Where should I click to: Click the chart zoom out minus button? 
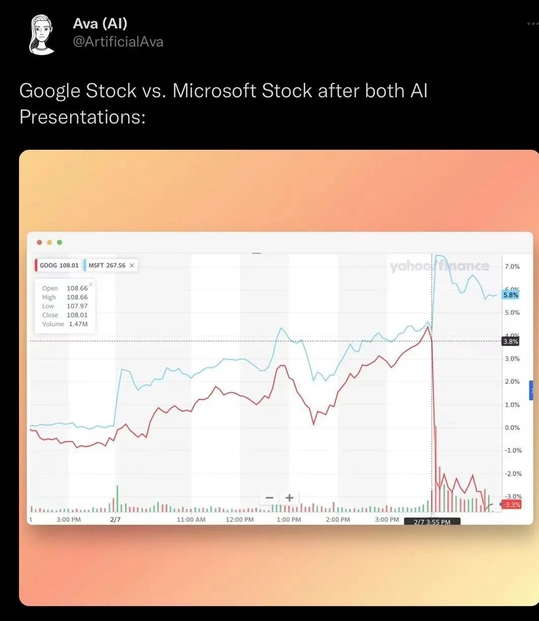pyautogui.click(x=269, y=497)
